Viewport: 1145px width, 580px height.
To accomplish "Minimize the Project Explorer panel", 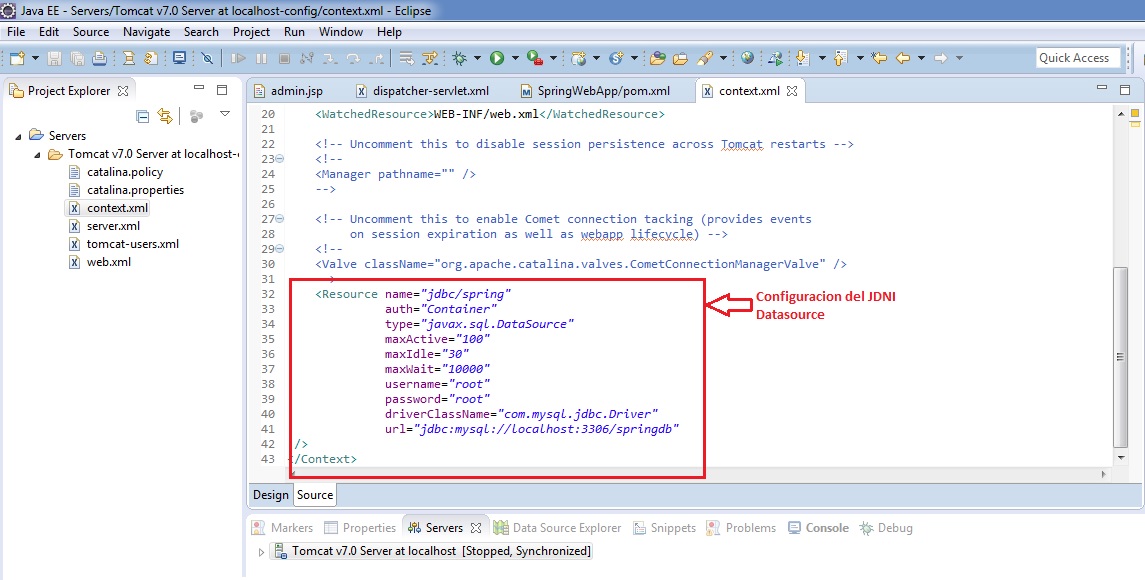I will tap(199, 89).
